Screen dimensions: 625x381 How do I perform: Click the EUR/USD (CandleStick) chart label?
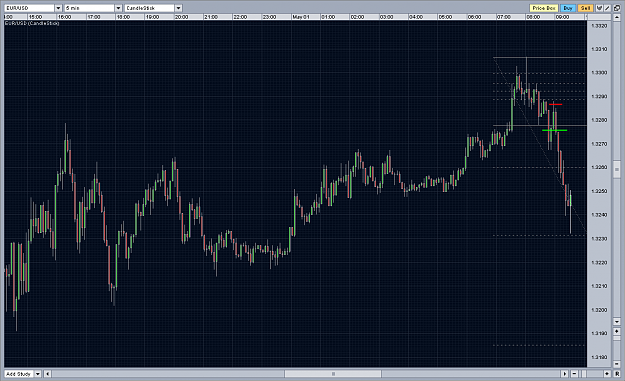[32, 24]
